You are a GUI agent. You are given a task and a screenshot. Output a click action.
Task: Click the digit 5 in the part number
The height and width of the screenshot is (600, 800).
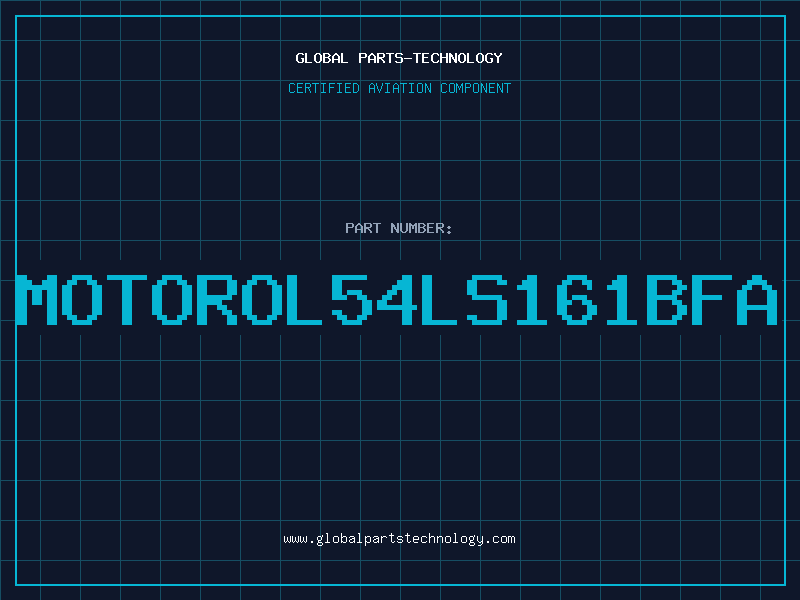click(x=352, y=300)
